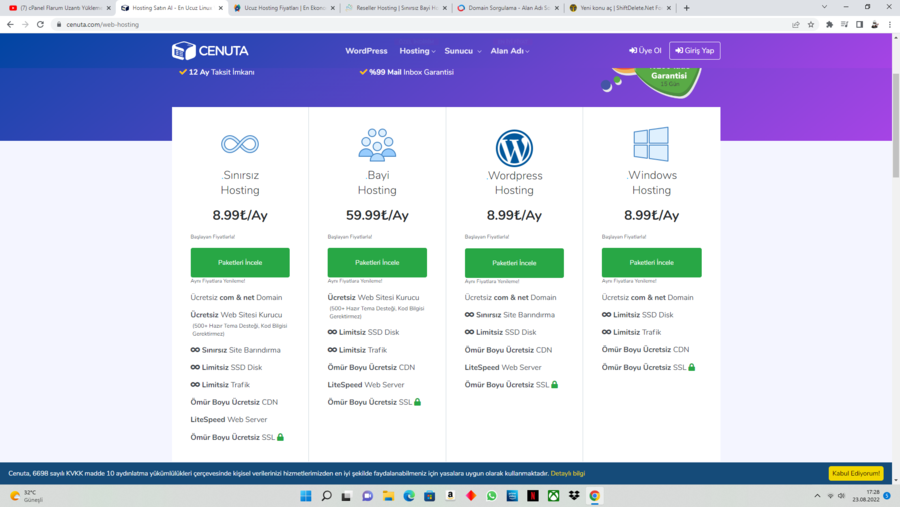Open Dropbox from taskbar
The image size is (900, 507).
coord(574,496)
